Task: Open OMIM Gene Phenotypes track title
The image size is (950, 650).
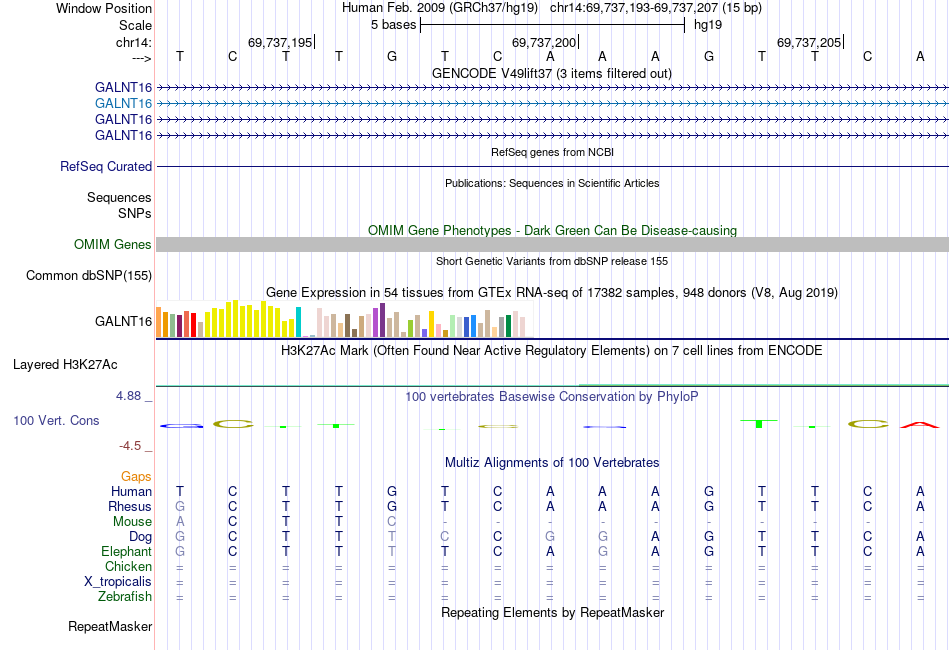Action: click(x=552, y=230)
